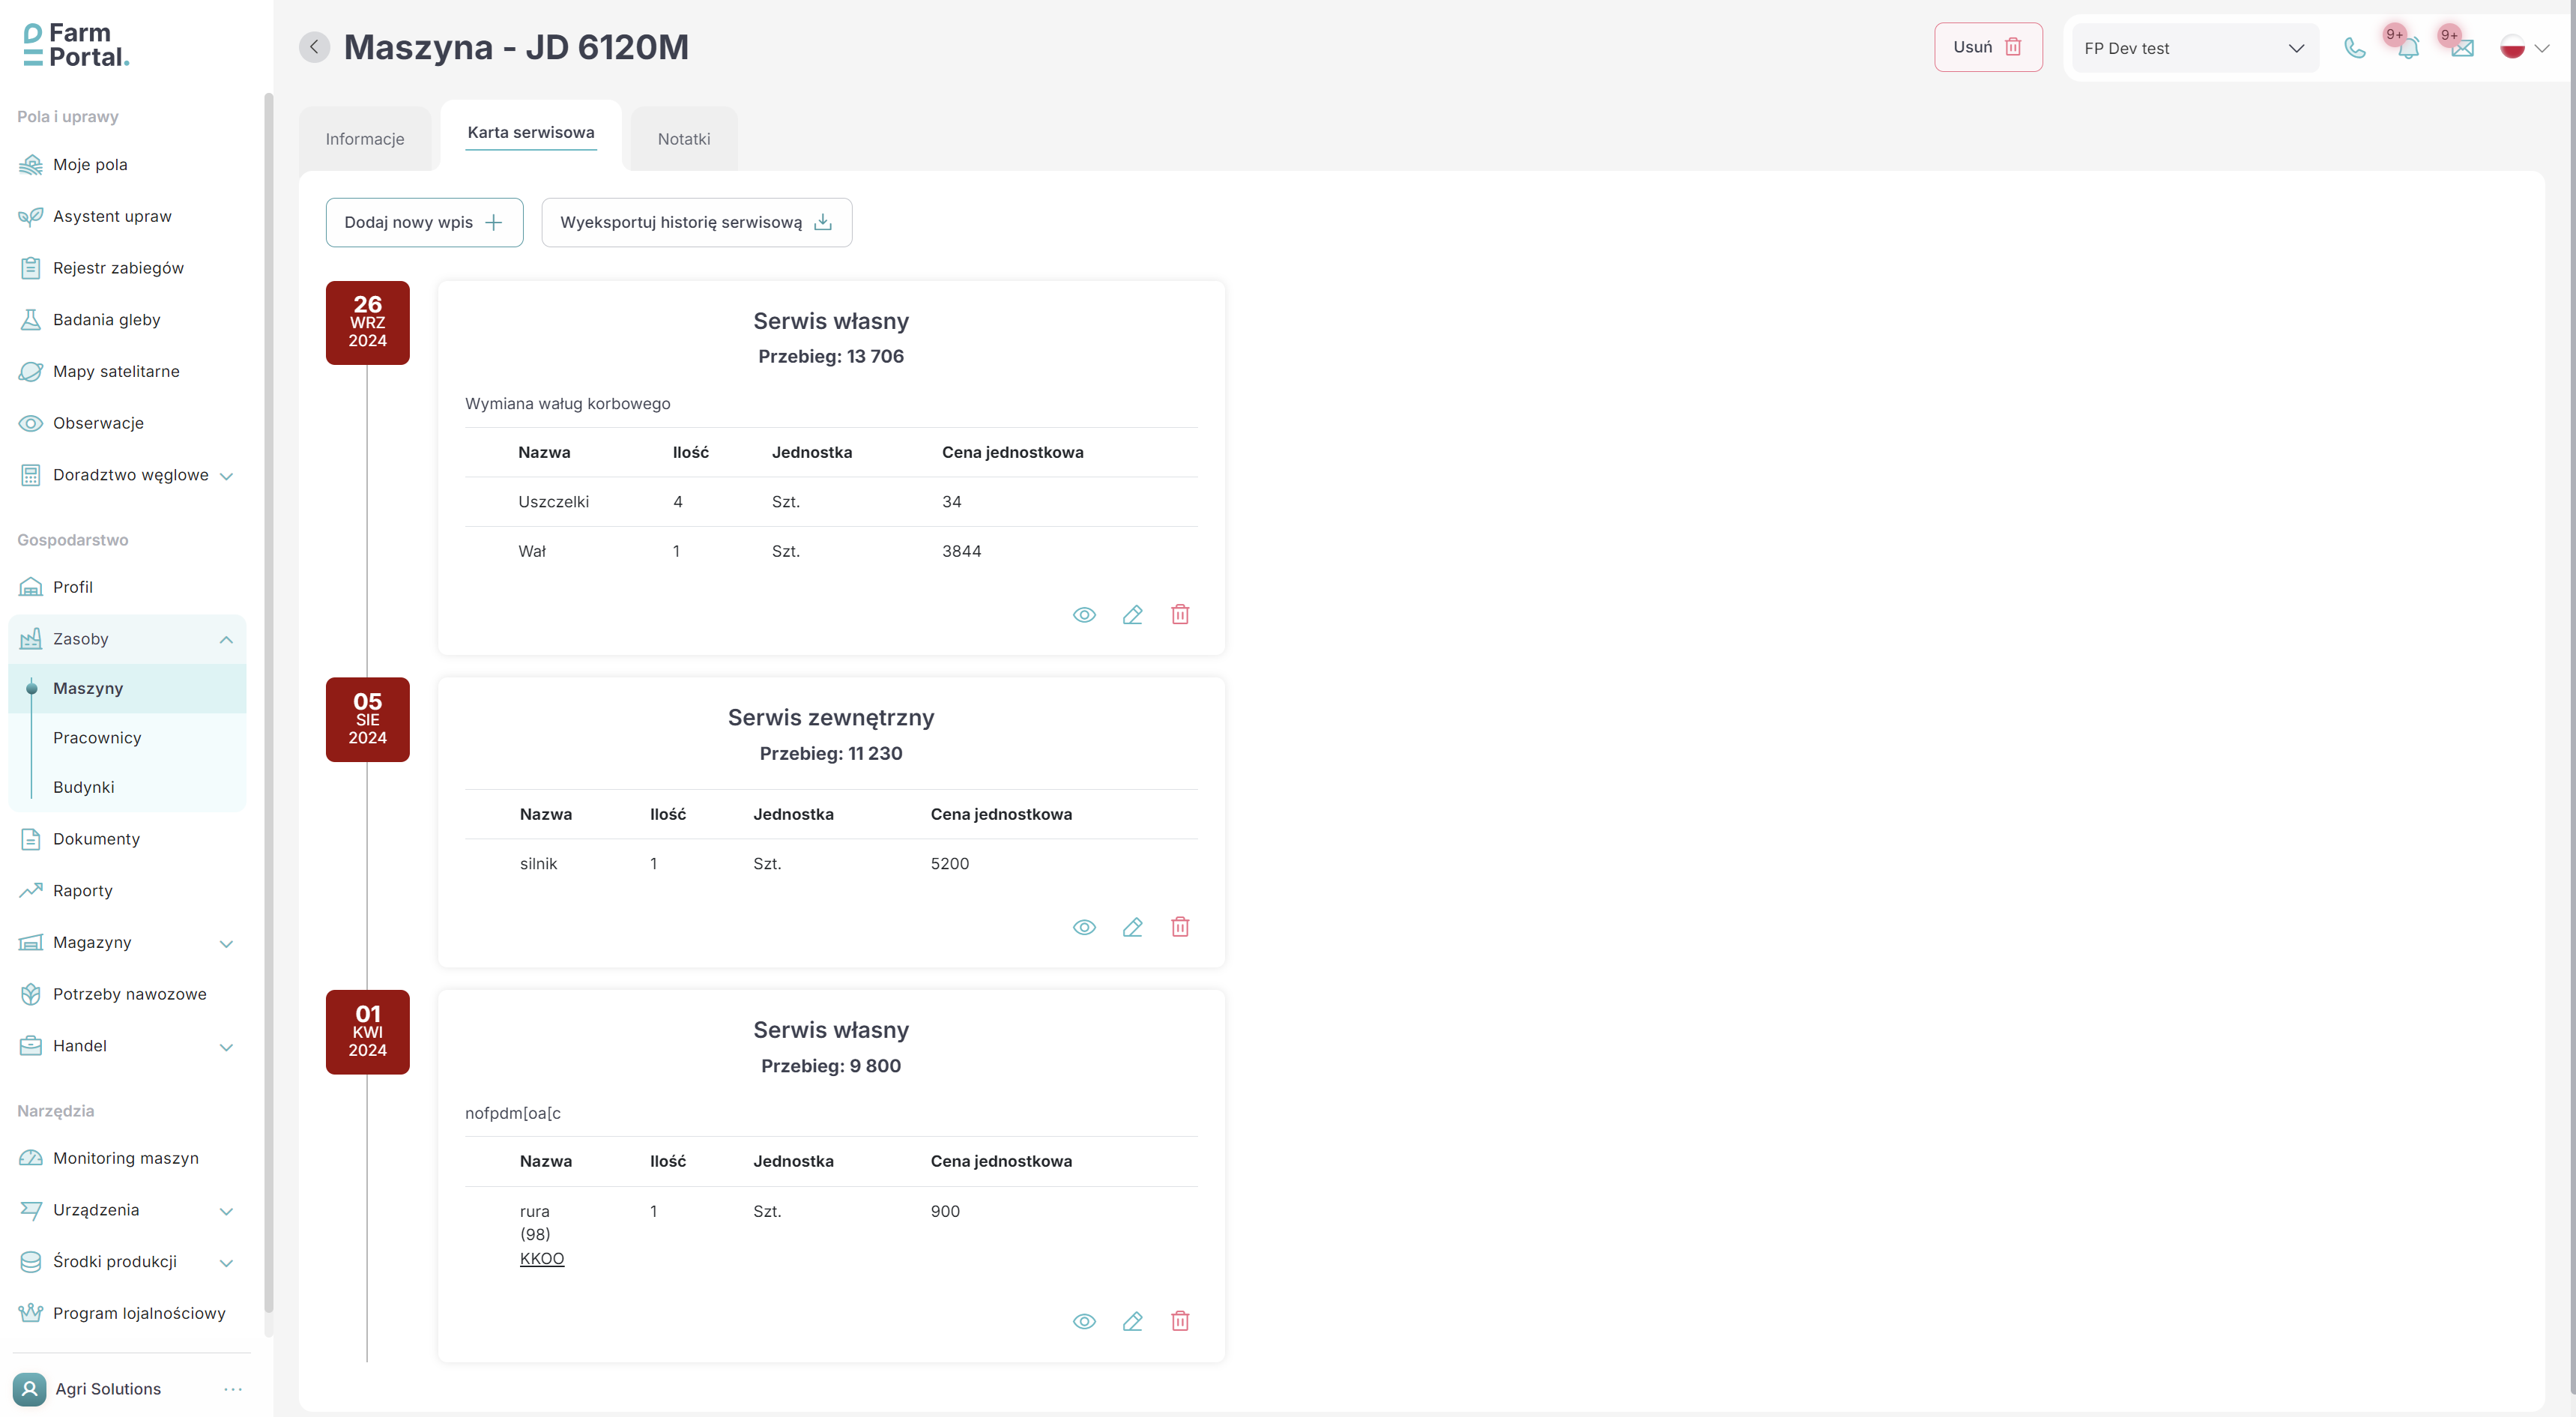Delete the 05 SIE 2024 service entry
The image size is (2576, 1417).
pyautogui.click(x=1180, y=927)
